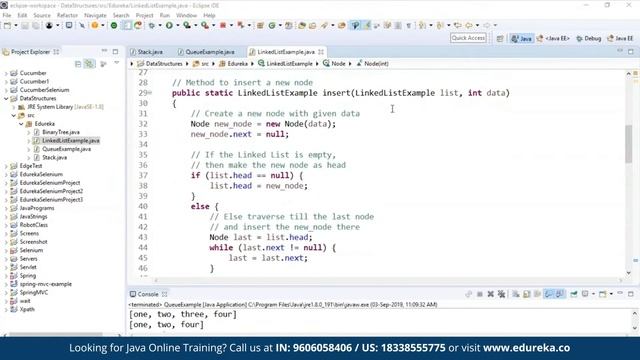This screenshot has width=640, height=360.
Task: Click the orange round icon in toolbar
Action: pos(94,25)
